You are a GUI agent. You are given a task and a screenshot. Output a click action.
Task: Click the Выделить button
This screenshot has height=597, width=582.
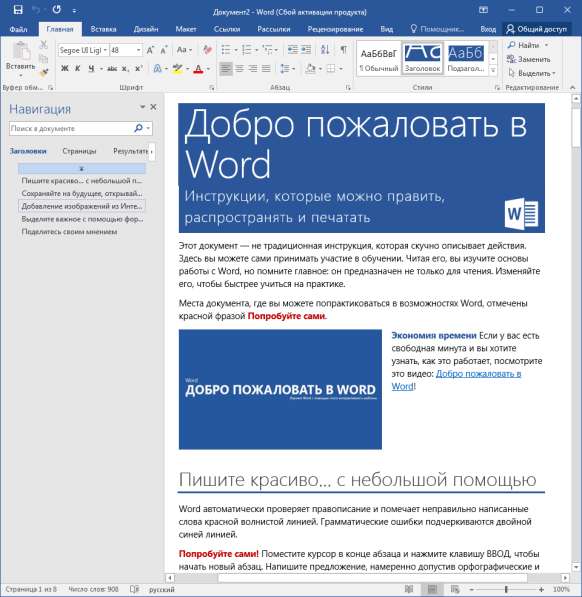point(531,73)
